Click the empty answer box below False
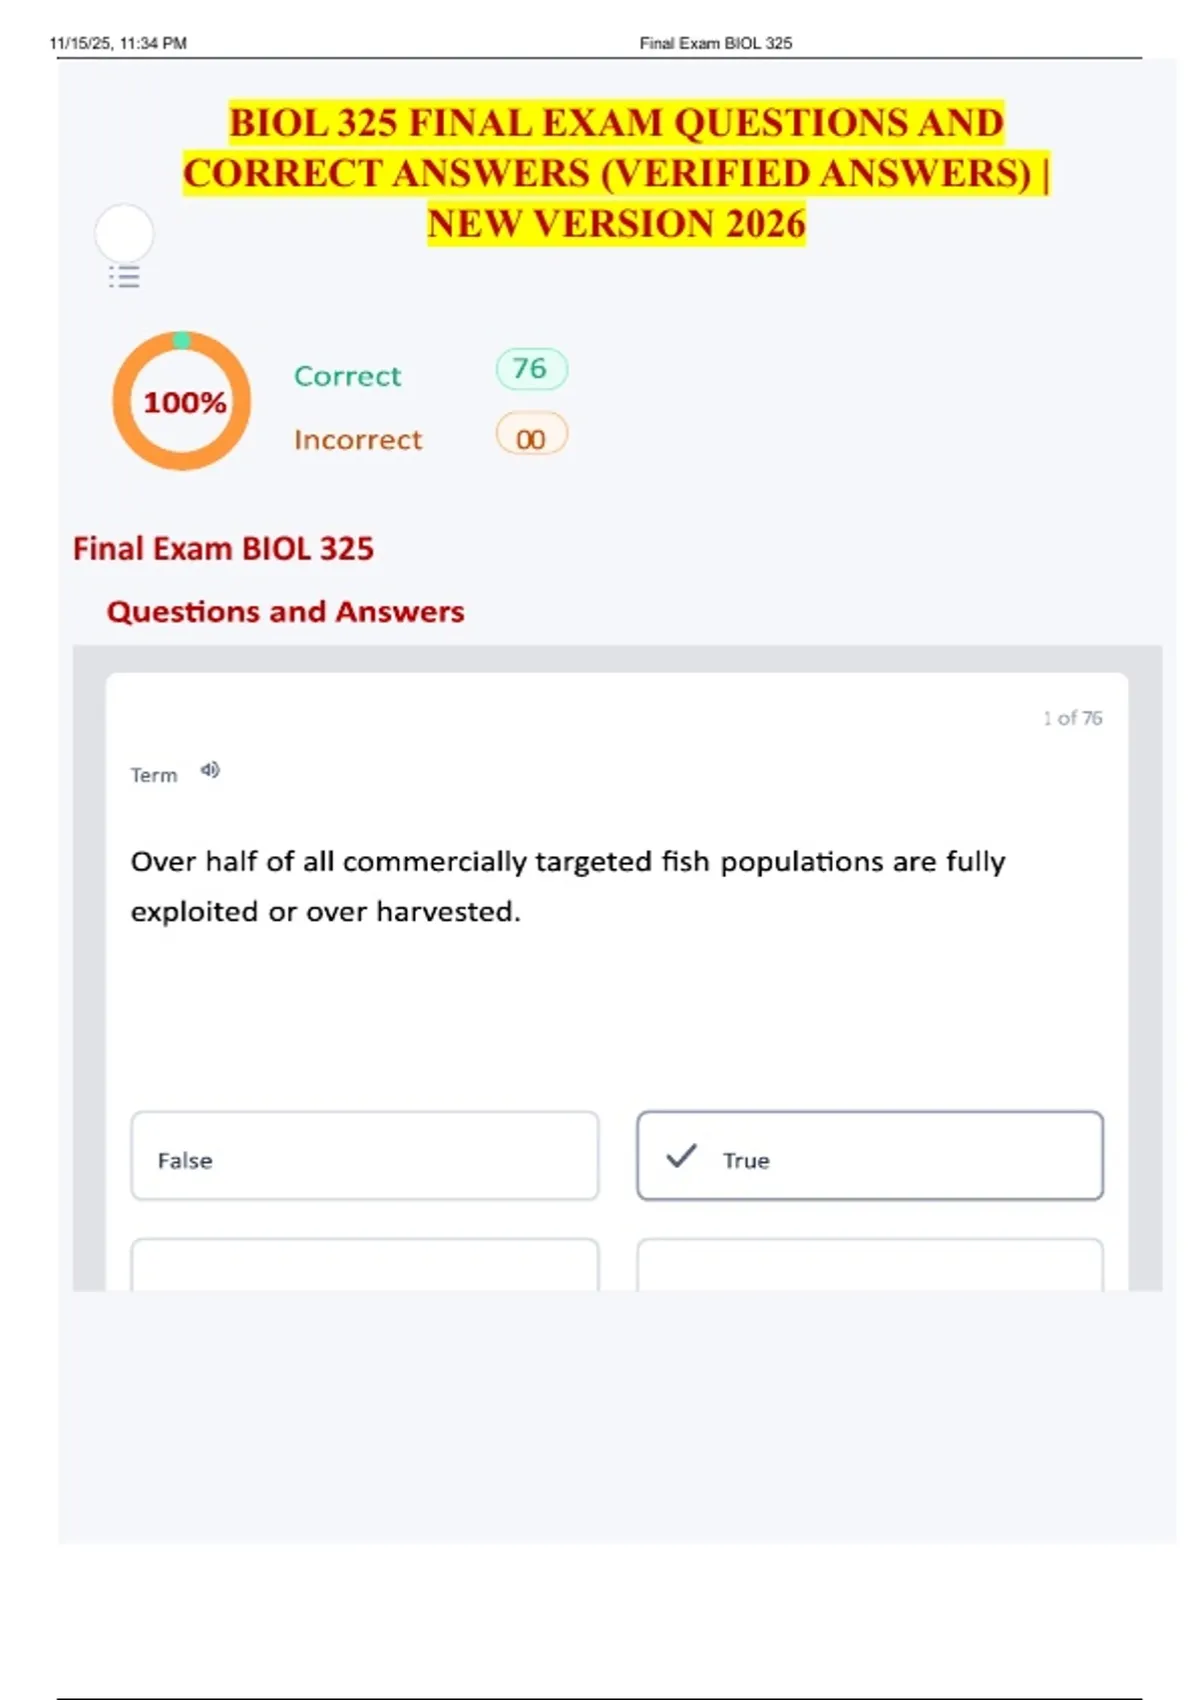The height and width of the screenshot is (1700, 1200). pyautogui.click(x=365, y=1265)
